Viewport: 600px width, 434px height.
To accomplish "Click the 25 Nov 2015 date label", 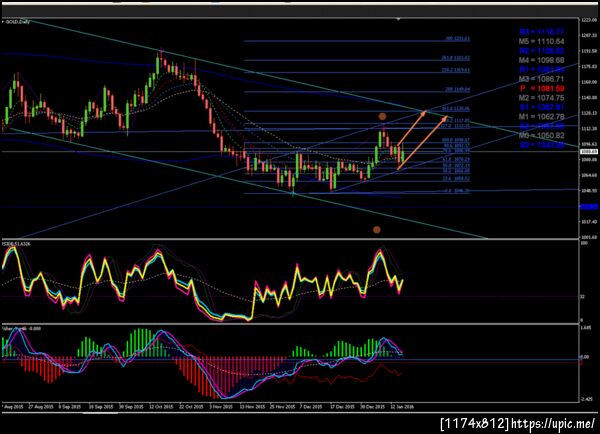I will coord(282,407).
